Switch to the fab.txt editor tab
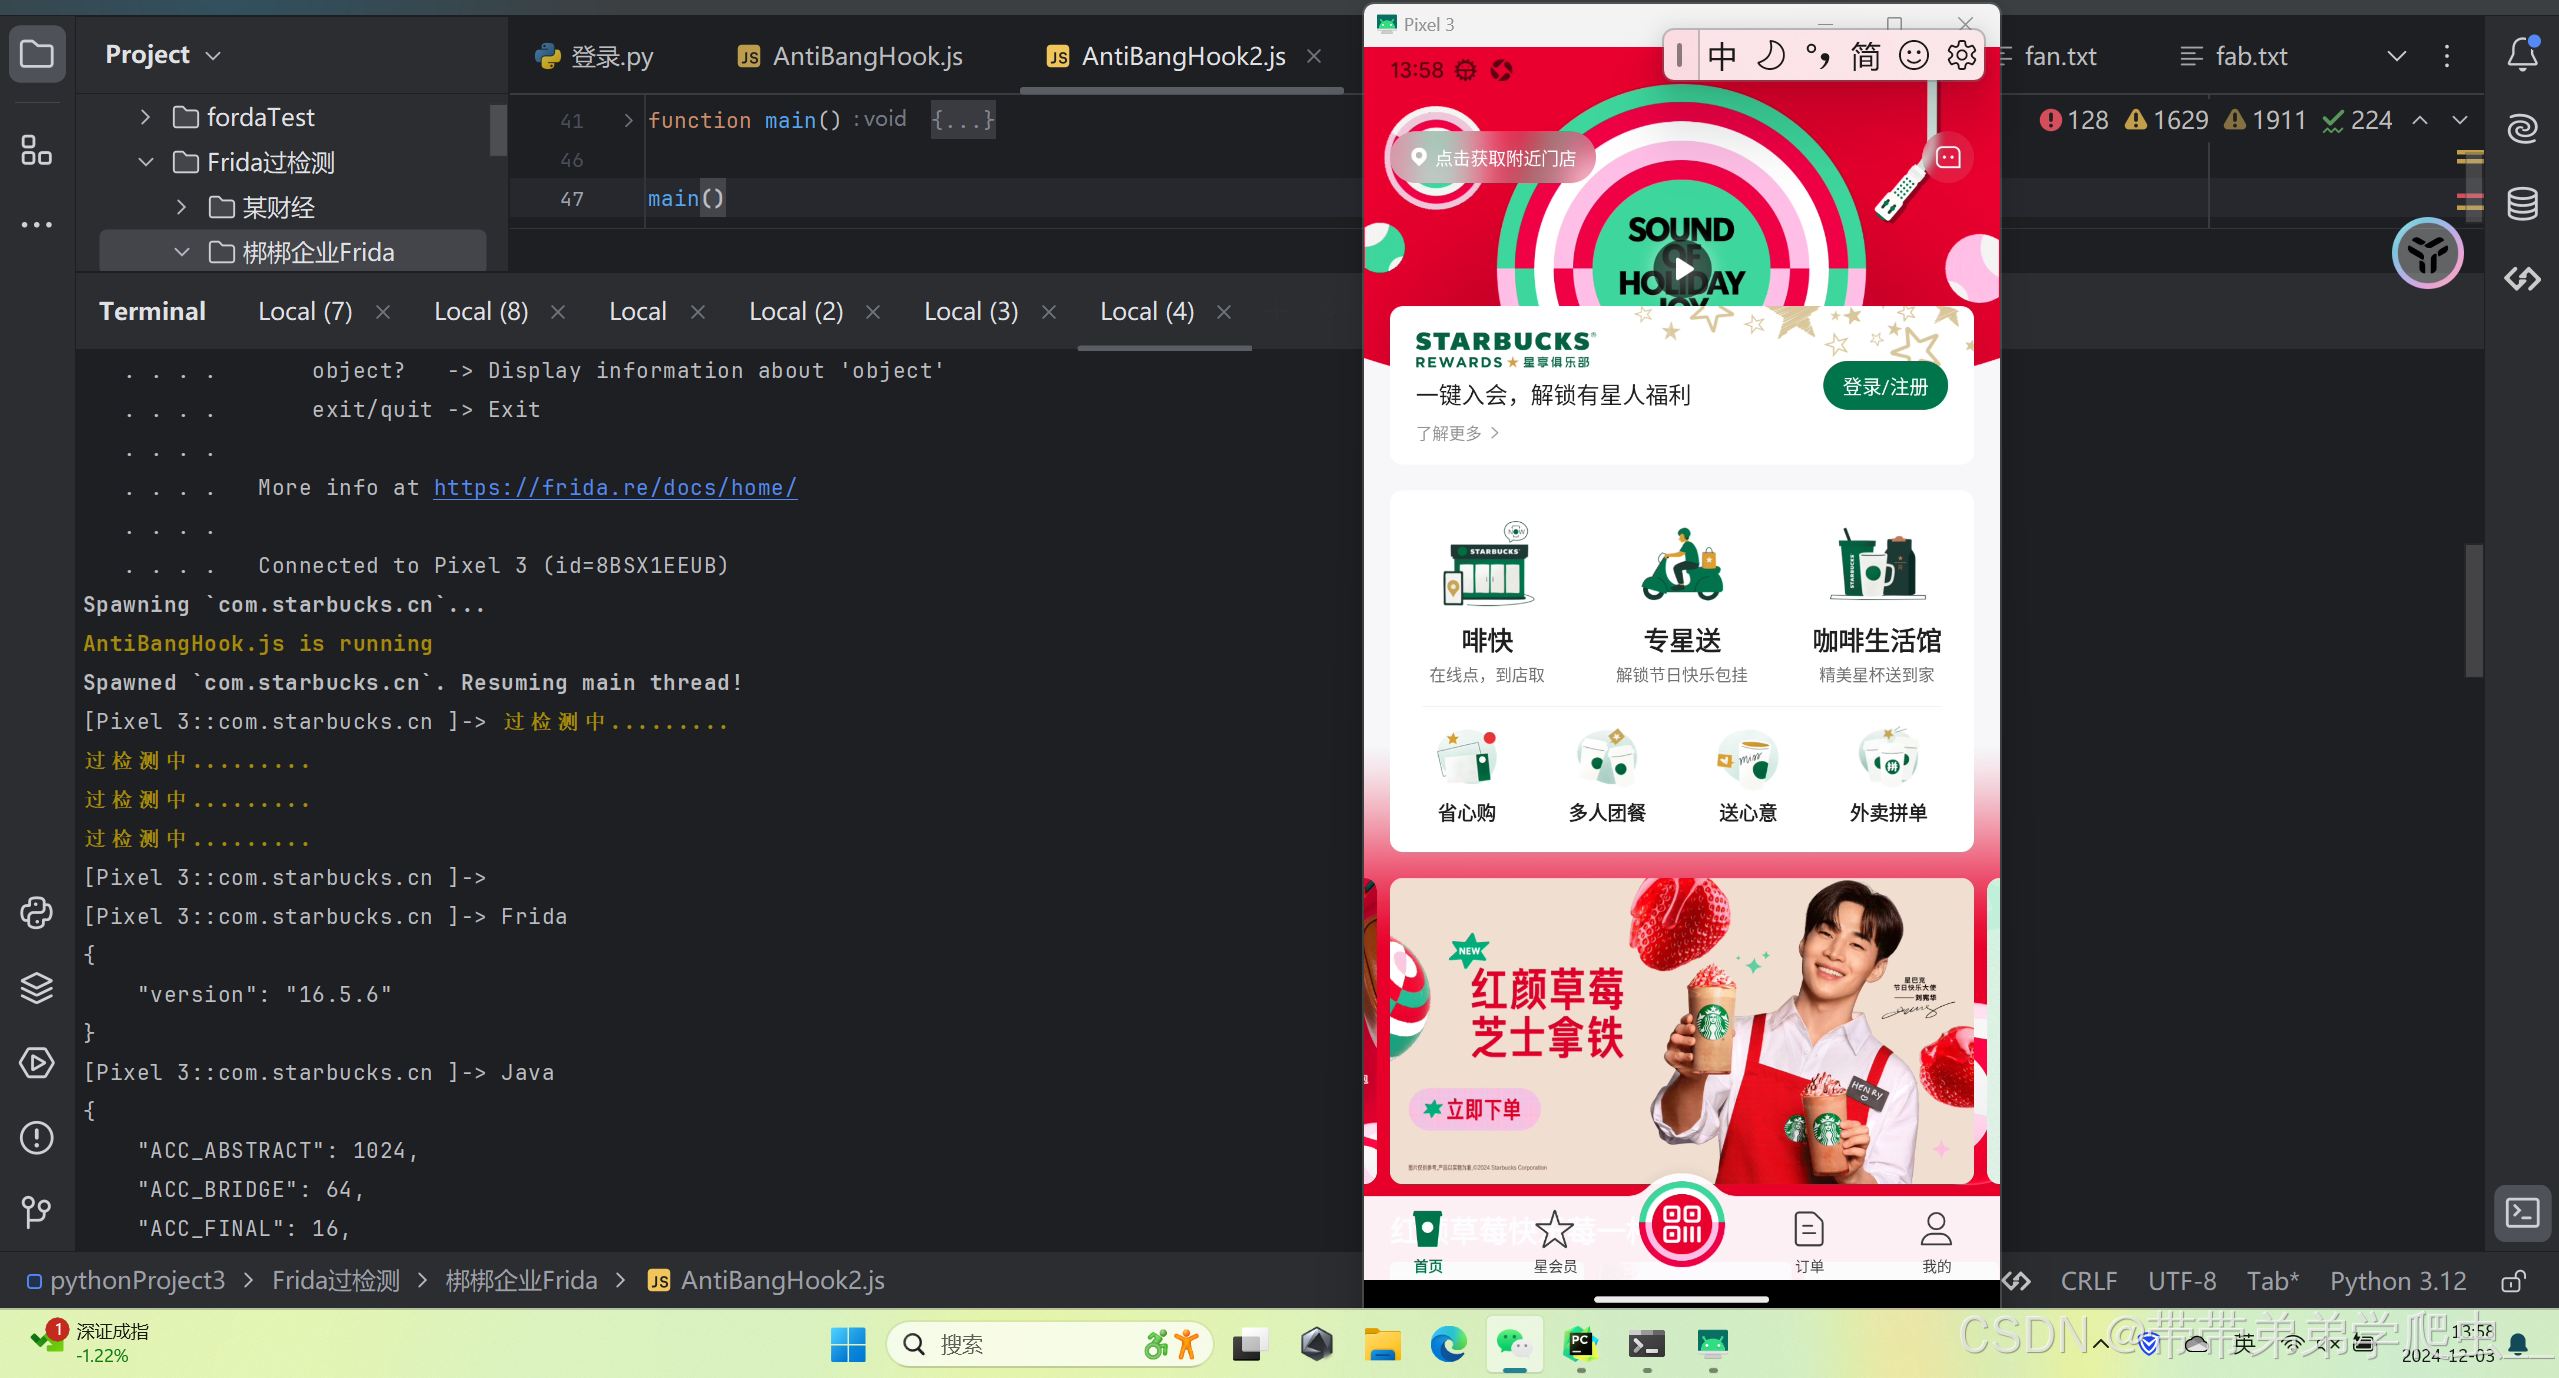Screen dimensions: 2559x1378 (2234, 56)
